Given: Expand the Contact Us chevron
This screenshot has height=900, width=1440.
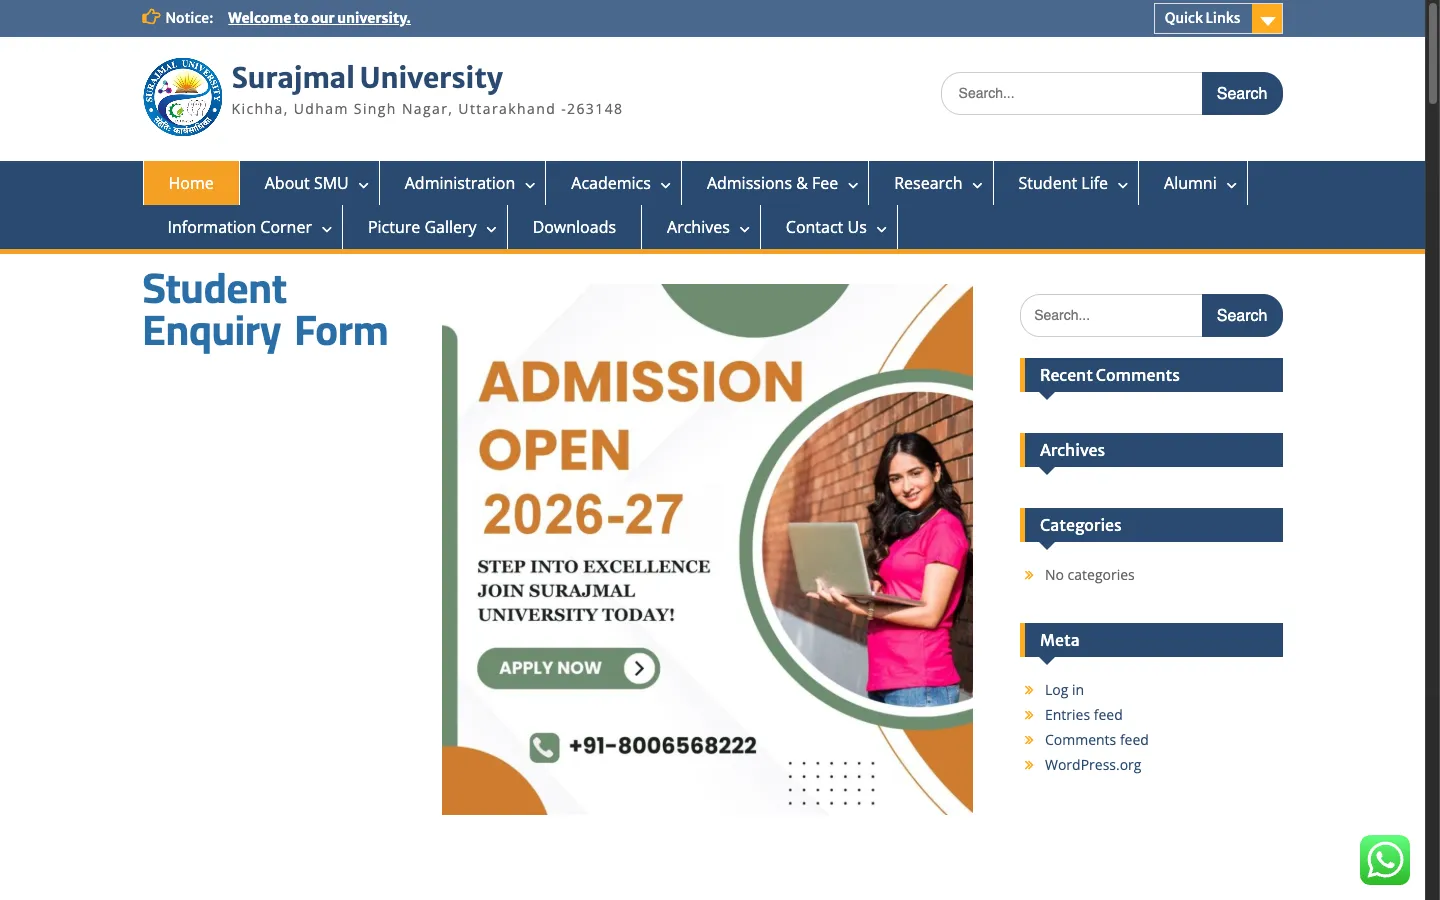Looking at the screenshot, I should tap(882, 229).
